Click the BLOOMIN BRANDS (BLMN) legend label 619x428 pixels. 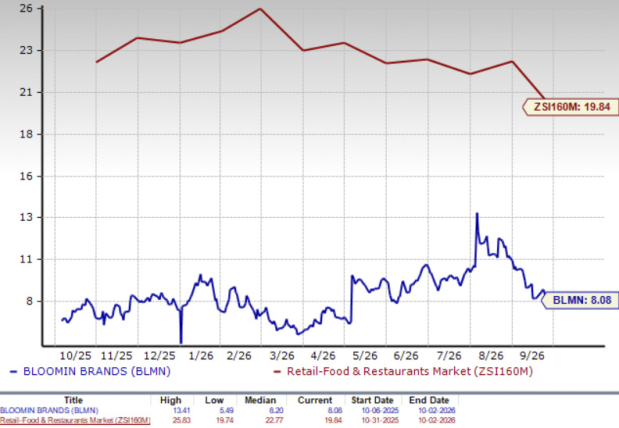tap(97, 372)
